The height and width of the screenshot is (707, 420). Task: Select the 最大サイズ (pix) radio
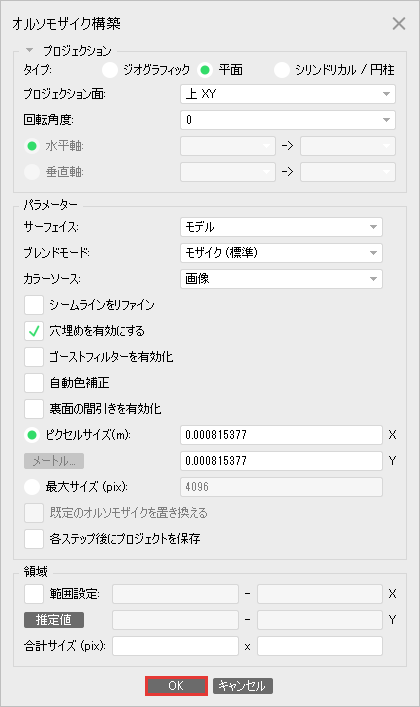(x=32, y=487)
